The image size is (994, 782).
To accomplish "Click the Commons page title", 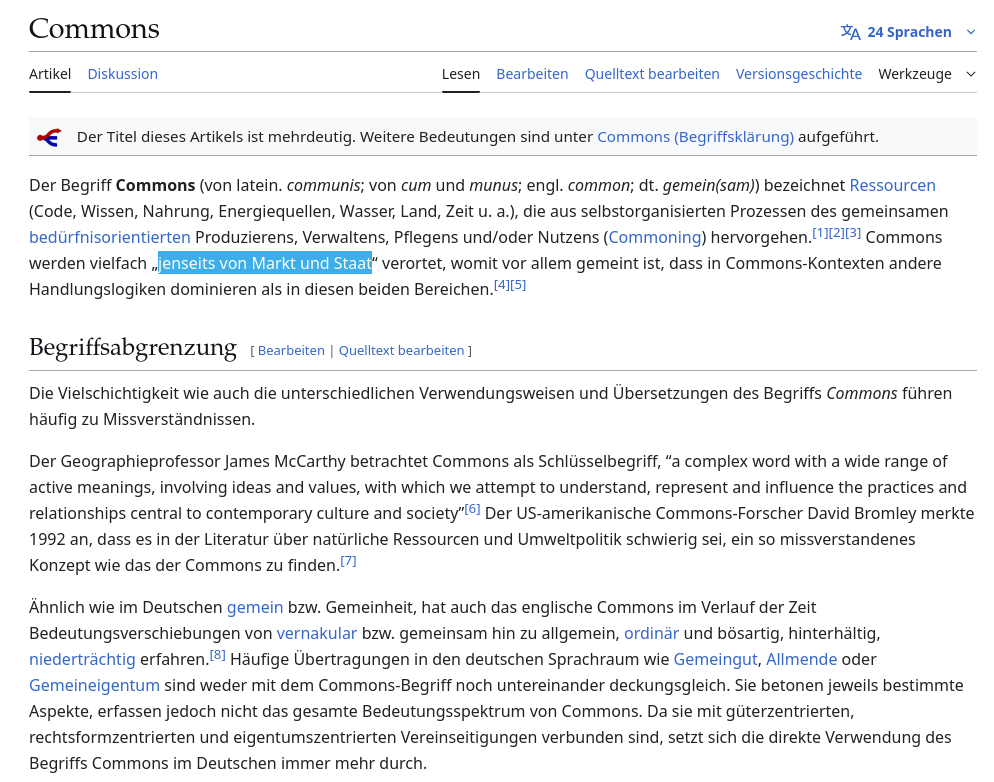I will coord(94,29).
